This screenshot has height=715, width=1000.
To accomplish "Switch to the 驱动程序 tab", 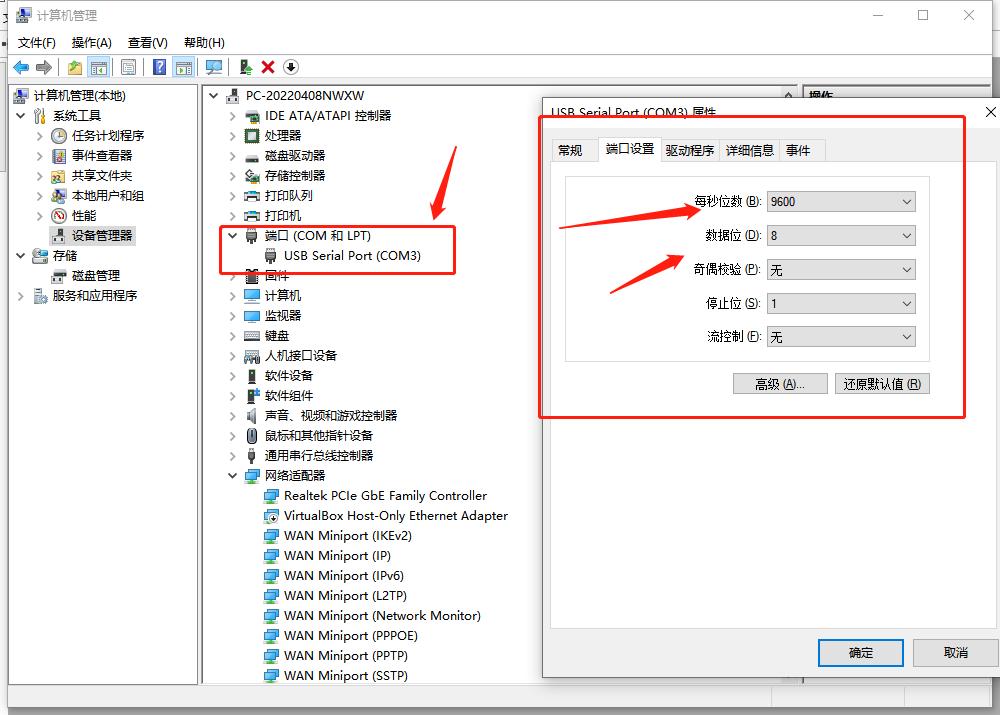I will pyautogui.click(x=690, y=150).
